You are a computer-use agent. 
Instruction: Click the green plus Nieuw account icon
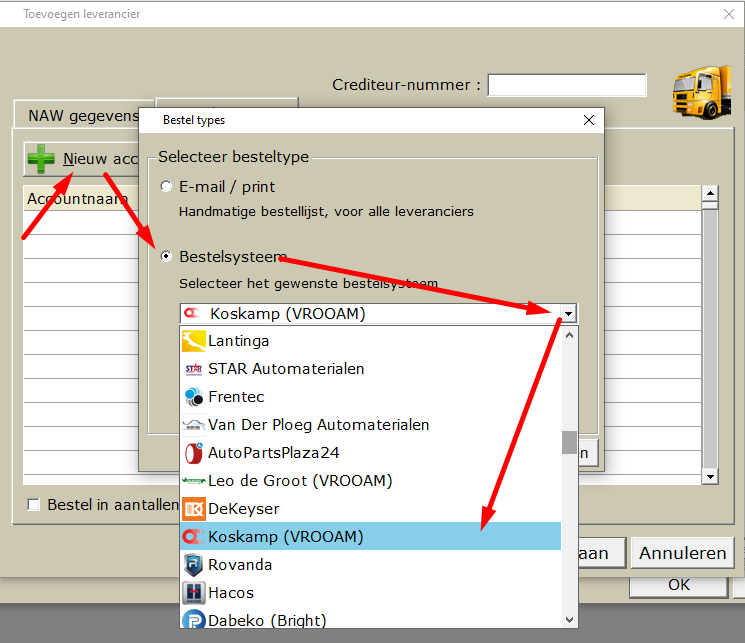coord(41,159)
